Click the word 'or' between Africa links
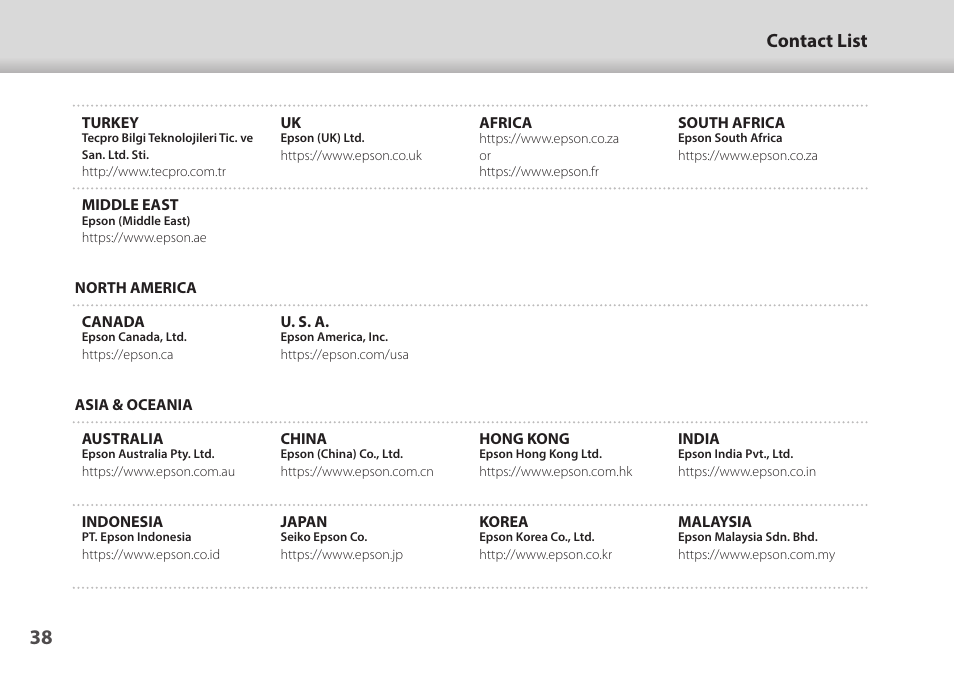 (485, 156)
